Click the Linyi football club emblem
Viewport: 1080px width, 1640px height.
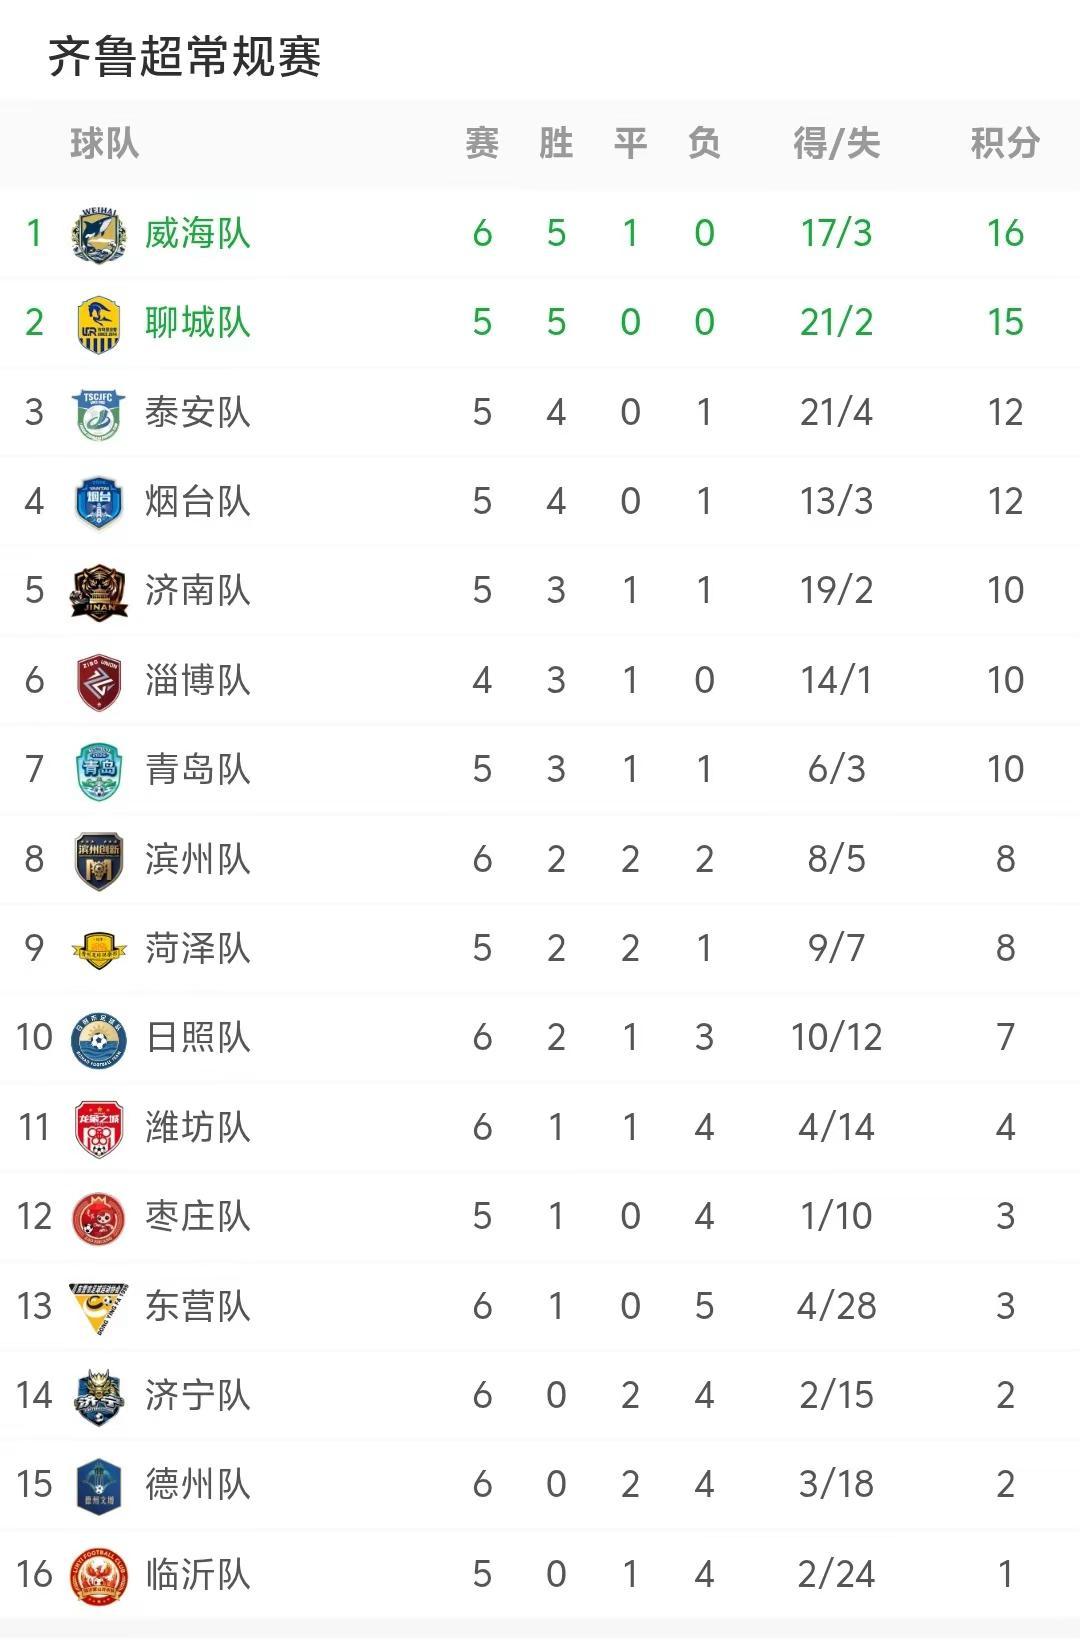(x=99, y=1576)
